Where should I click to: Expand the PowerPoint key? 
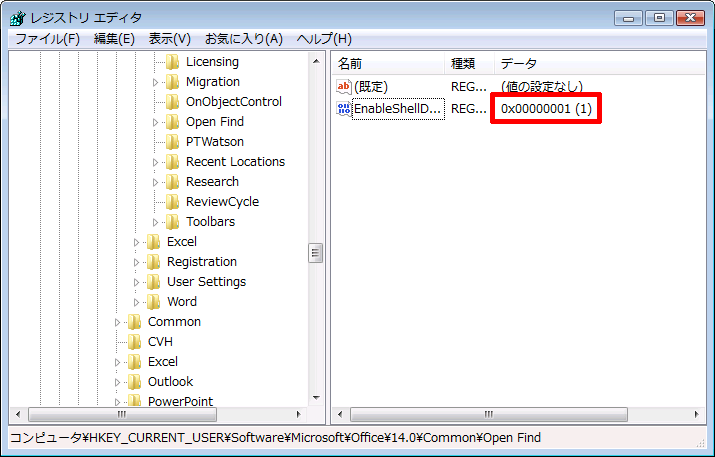(x=117, y=402)
